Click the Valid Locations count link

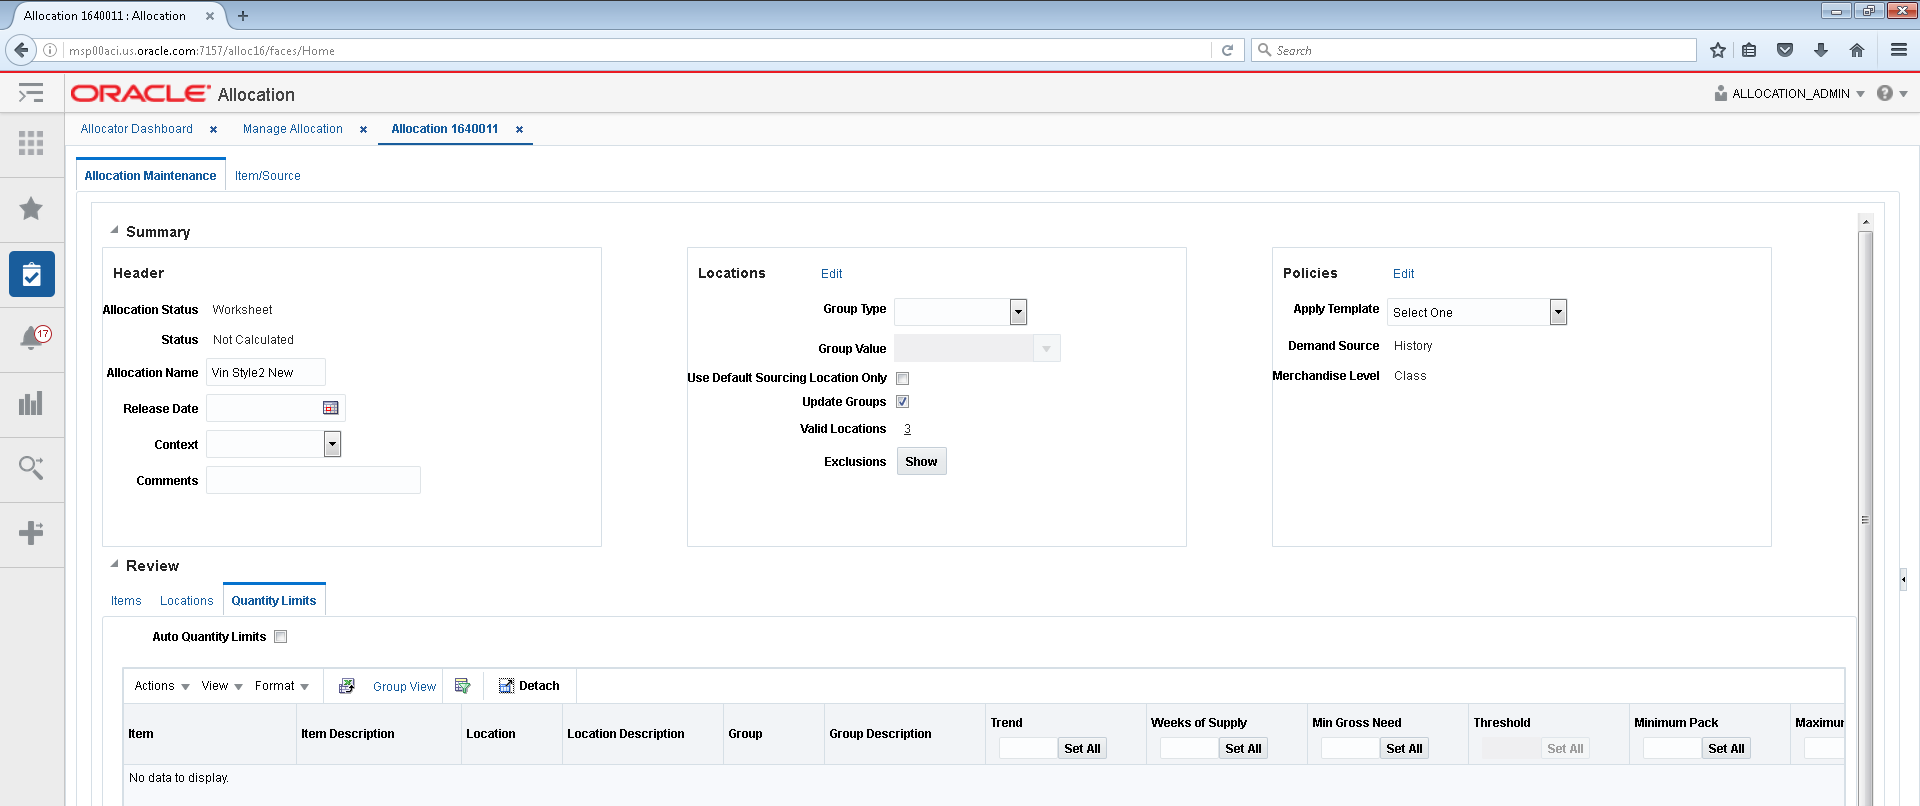coord(908,429)
